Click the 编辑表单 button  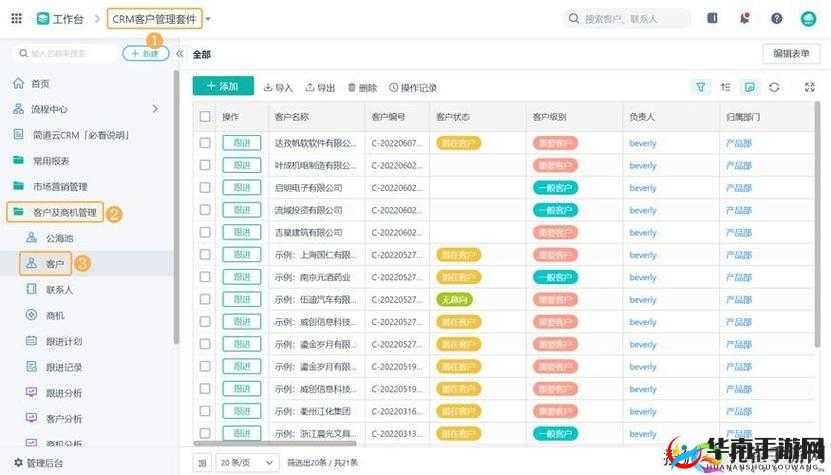[x=791, y=54]
